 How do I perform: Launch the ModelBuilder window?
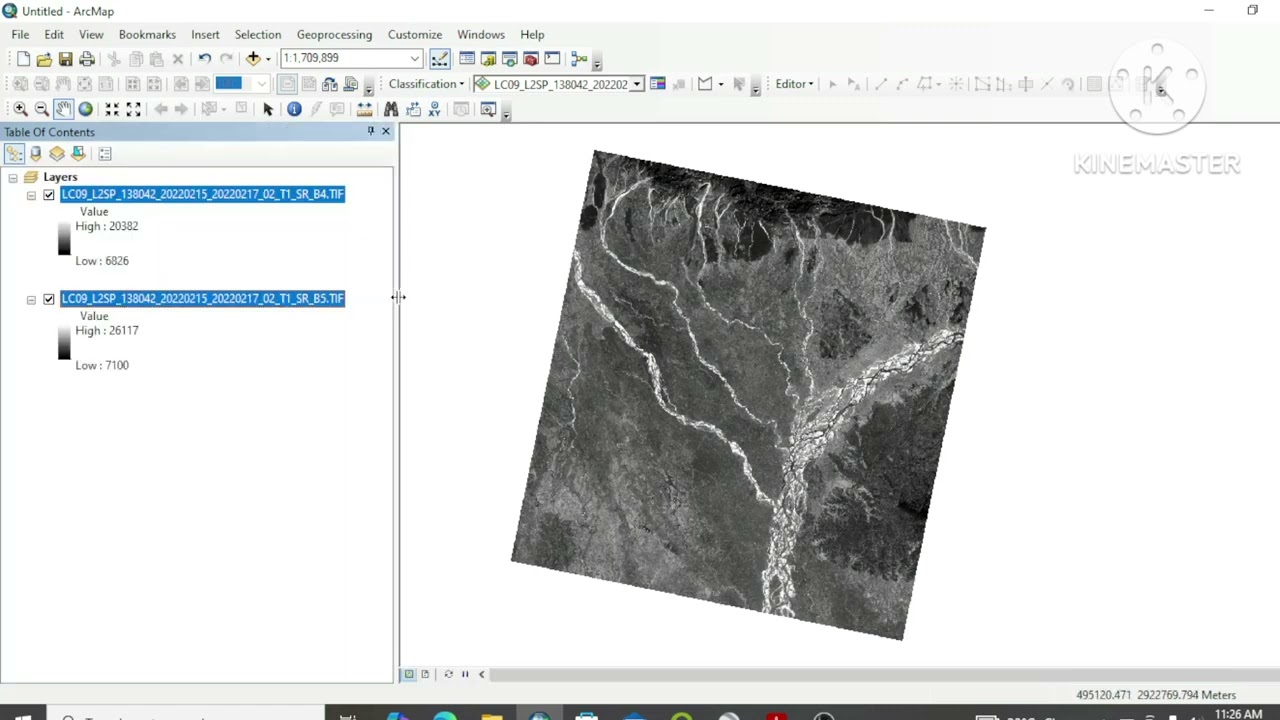pos(579,59)
